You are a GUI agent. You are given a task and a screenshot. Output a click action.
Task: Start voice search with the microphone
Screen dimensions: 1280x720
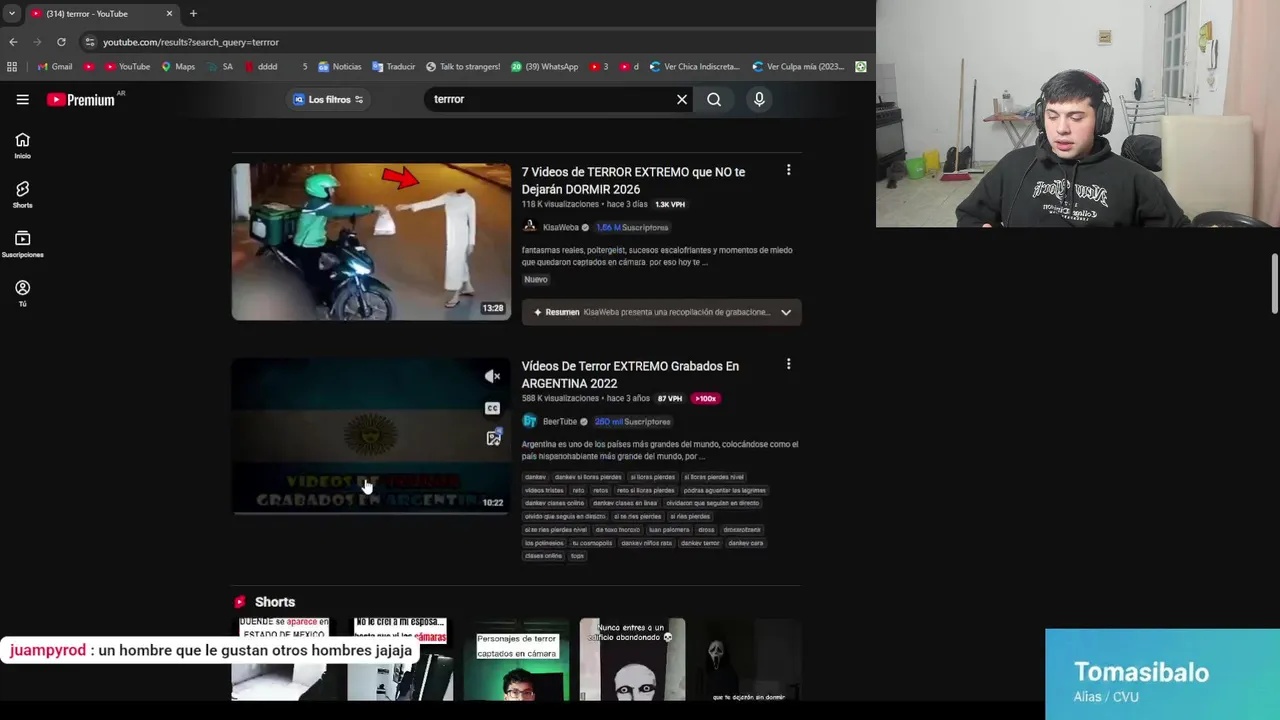(x=759, y=99)
